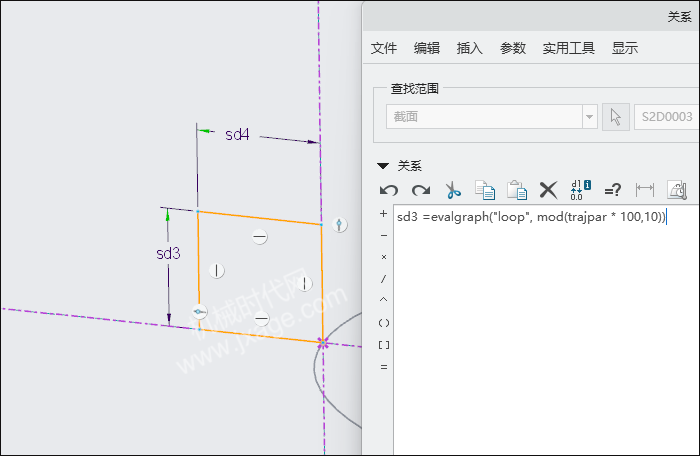
Task: Collapse the 关系 section triangle
Action: [383, 166]
